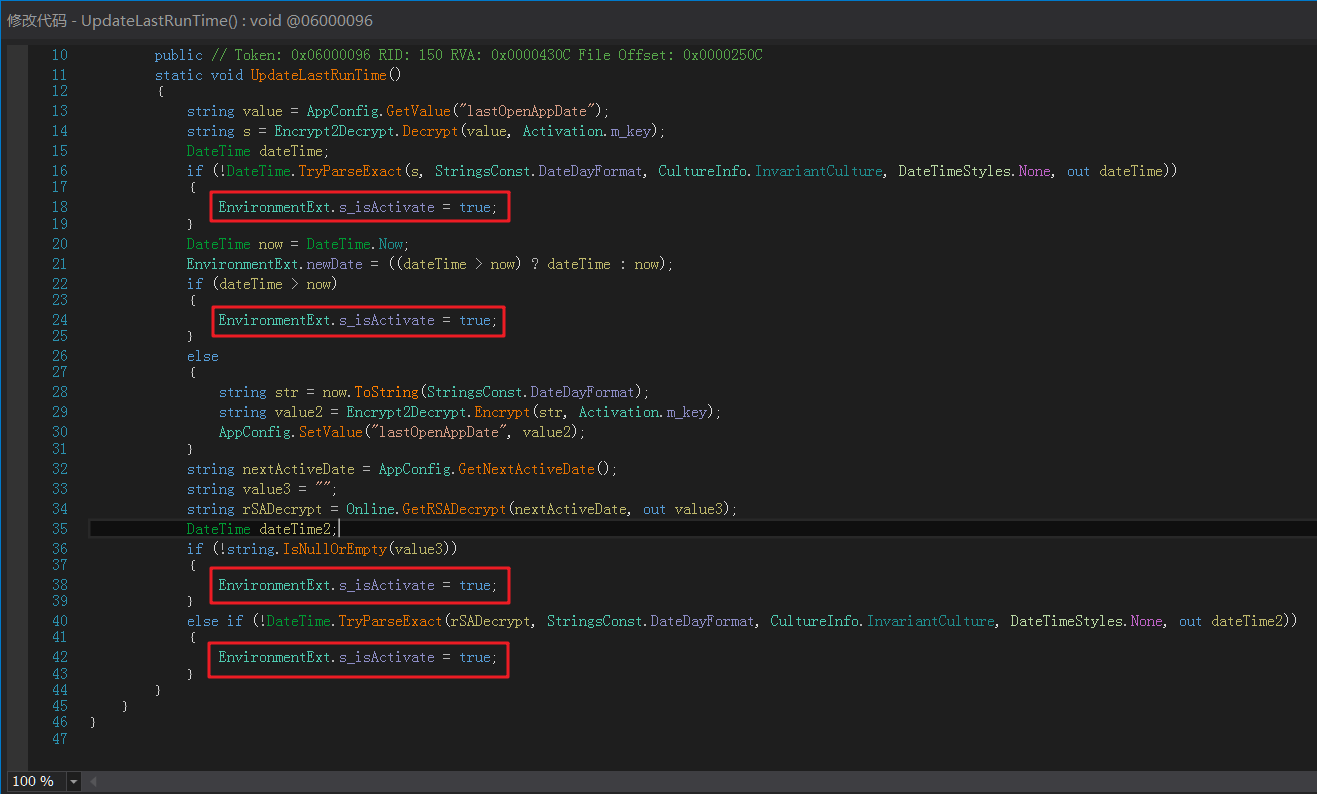The width and height of the screenshot is (1317, 794).
Task: Click the GetRSADecrypt method on line 34
Action: click(x=454, y=509)
